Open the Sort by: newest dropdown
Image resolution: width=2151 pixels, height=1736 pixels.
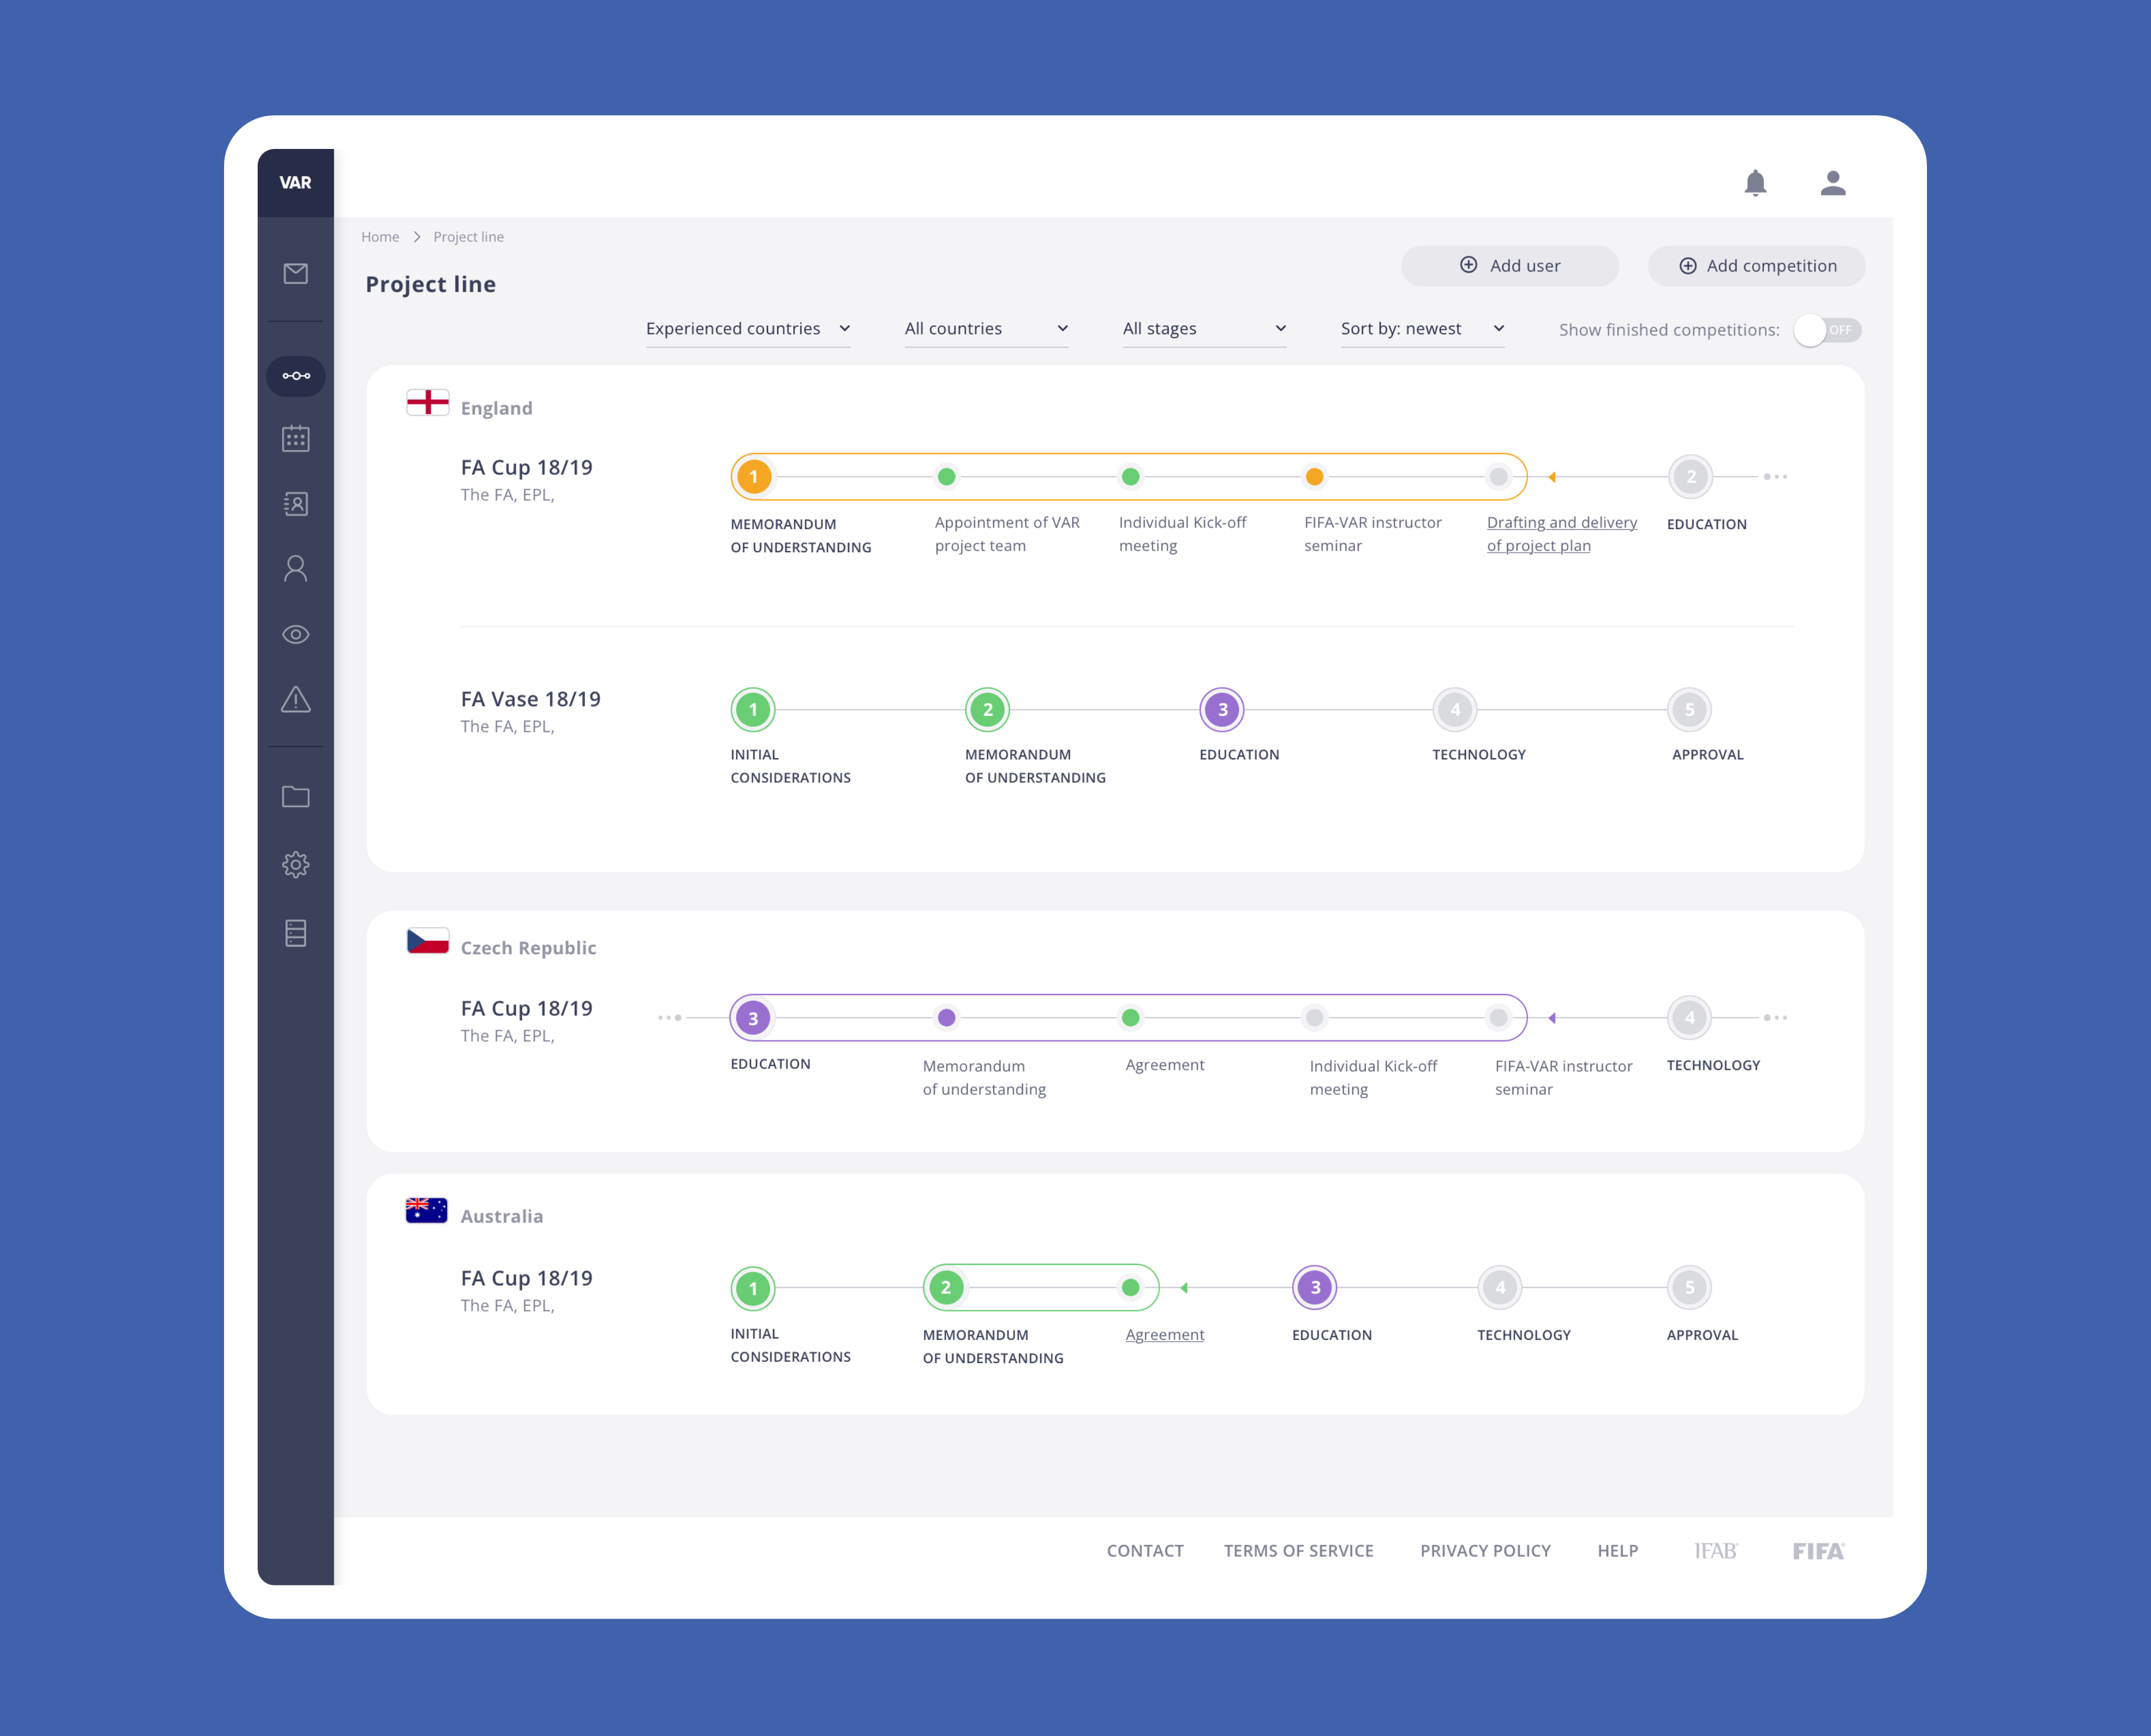[1421, 329]
